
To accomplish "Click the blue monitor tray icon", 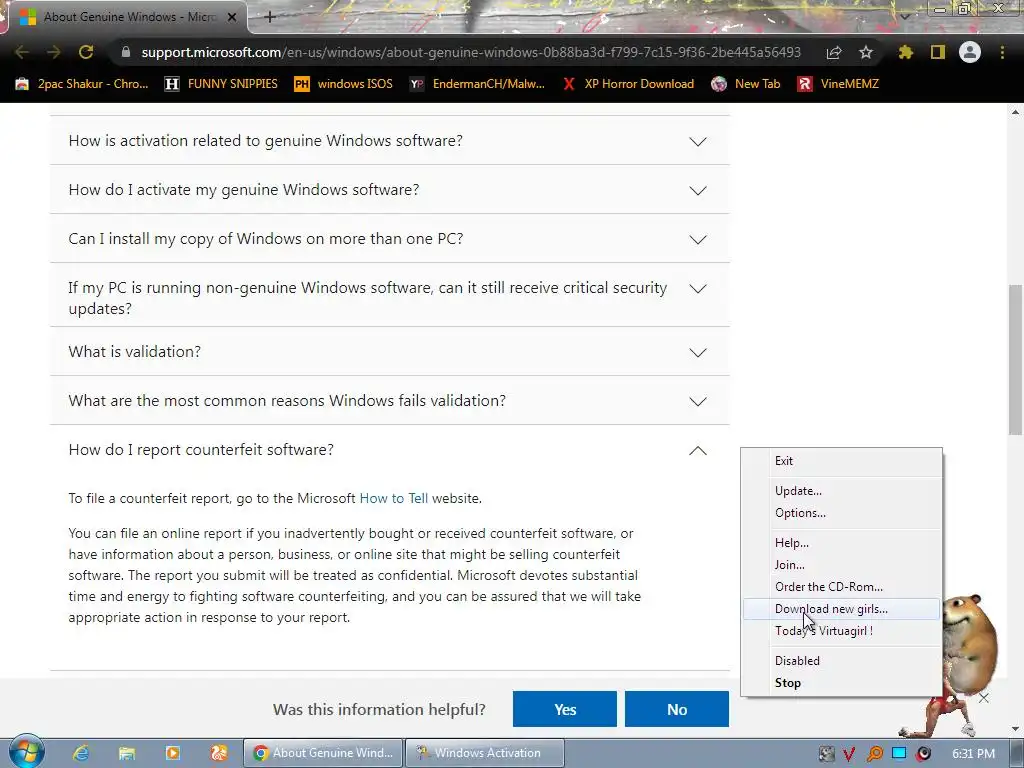I will tap(899, 754).
